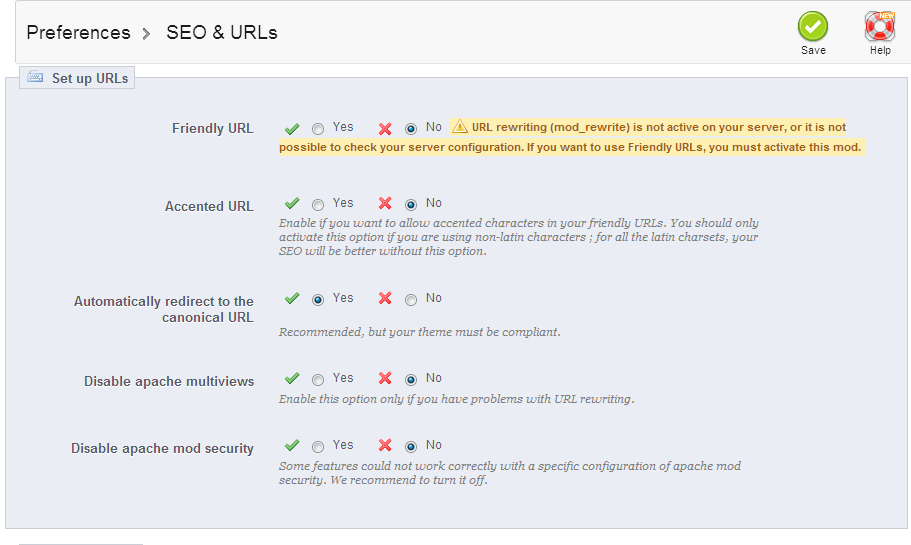Click the green Save checkmark icon
The width and height of the screenshot is (911, 545).
point(812,27)
